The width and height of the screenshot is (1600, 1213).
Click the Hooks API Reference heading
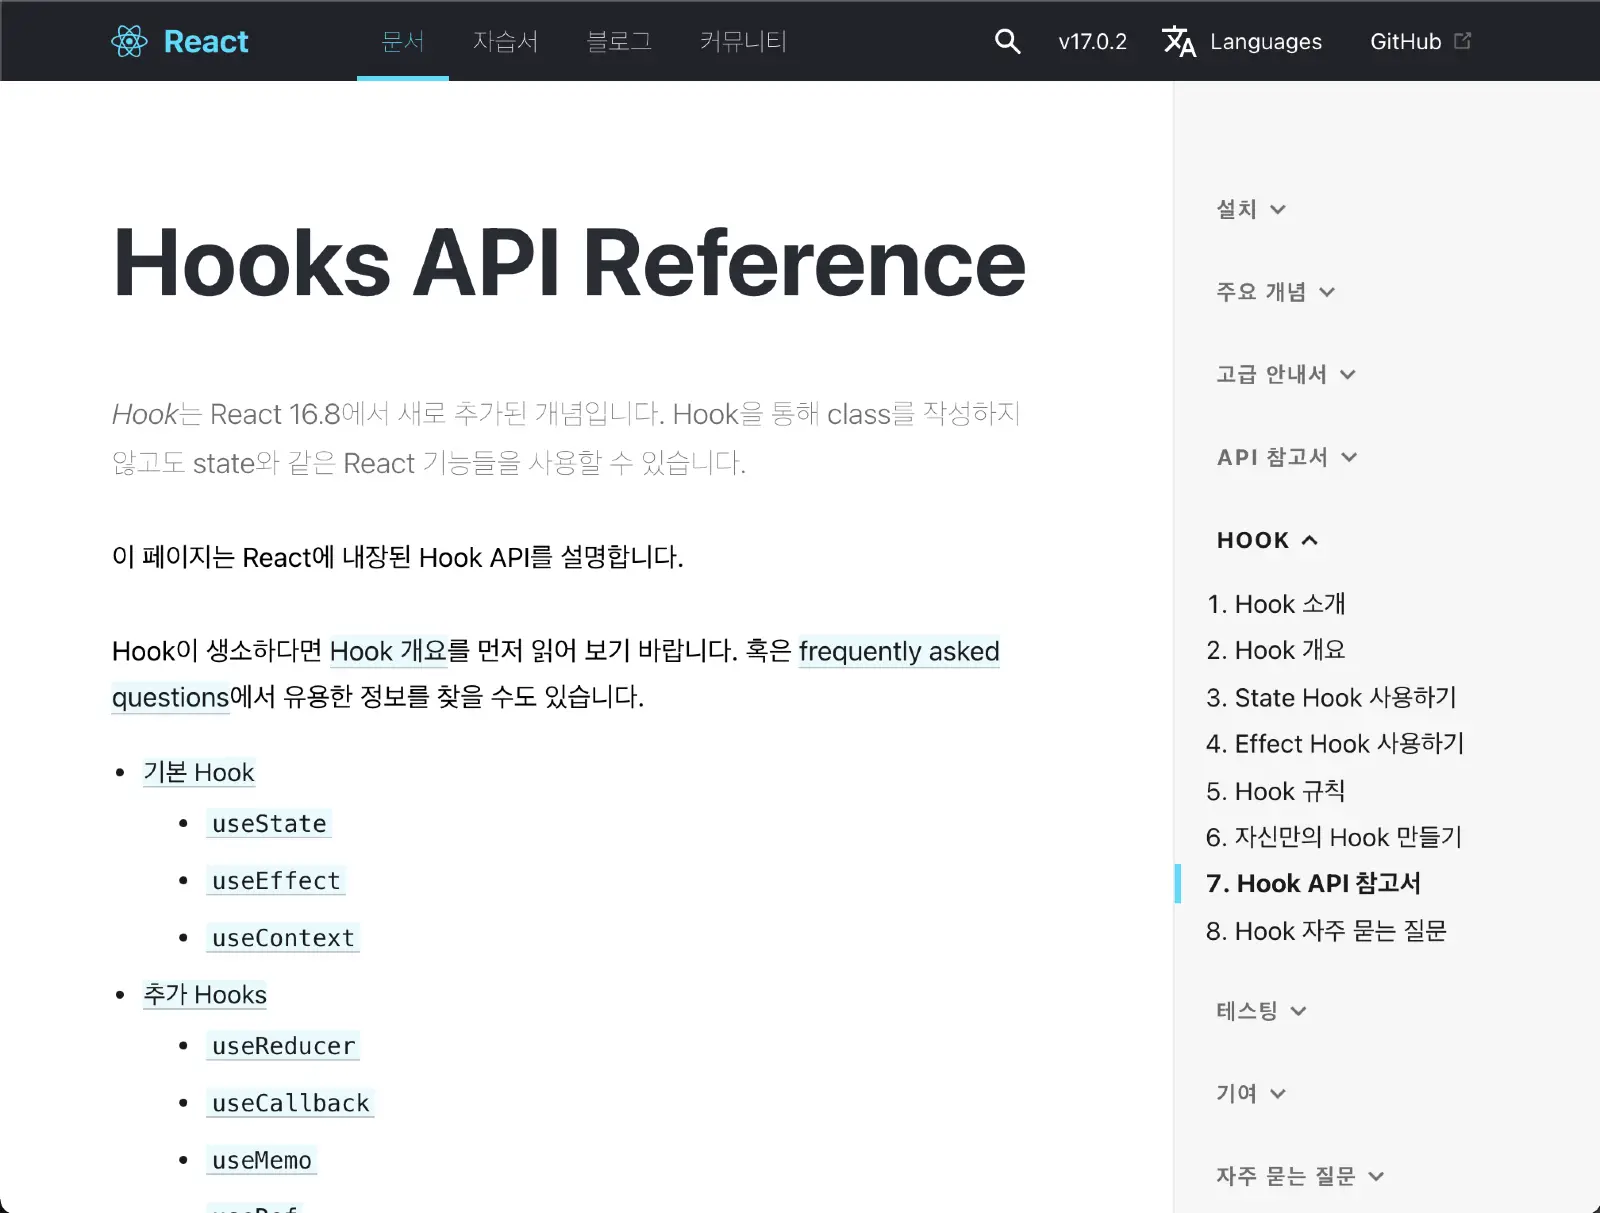(x=570, y=263)
